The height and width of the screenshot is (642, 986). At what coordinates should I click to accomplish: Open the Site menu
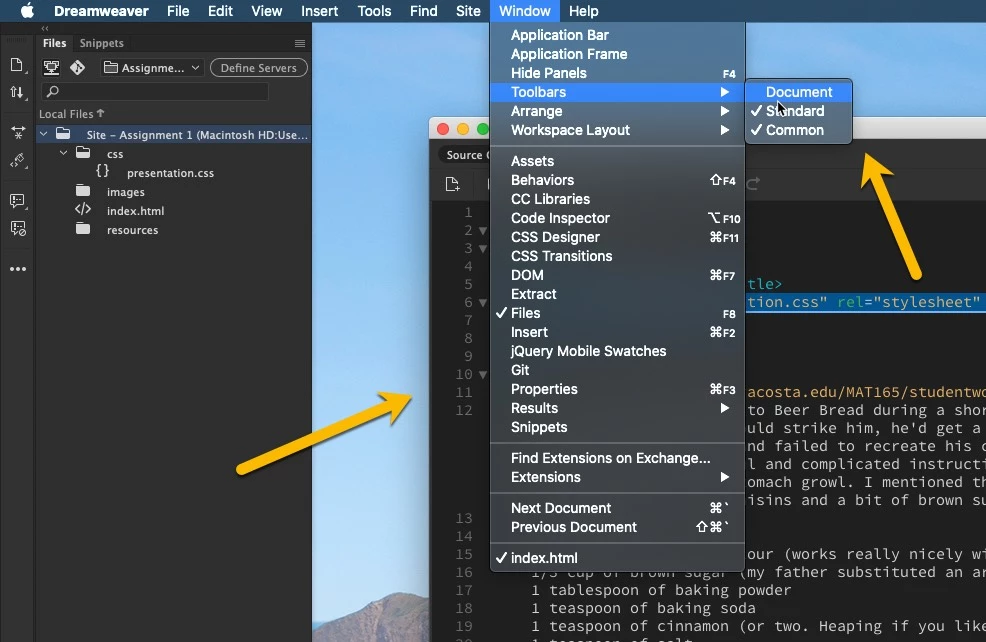(468, 11)
